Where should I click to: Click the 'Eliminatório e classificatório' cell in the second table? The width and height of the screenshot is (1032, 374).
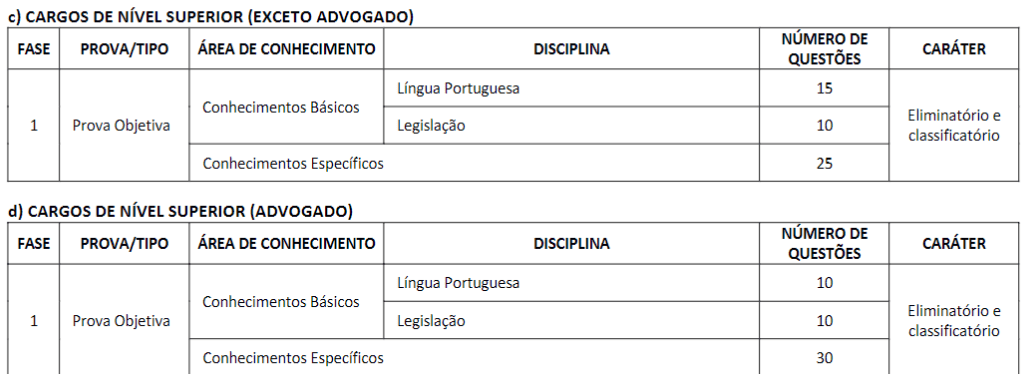pyautogui.click(x=954, y=321)
